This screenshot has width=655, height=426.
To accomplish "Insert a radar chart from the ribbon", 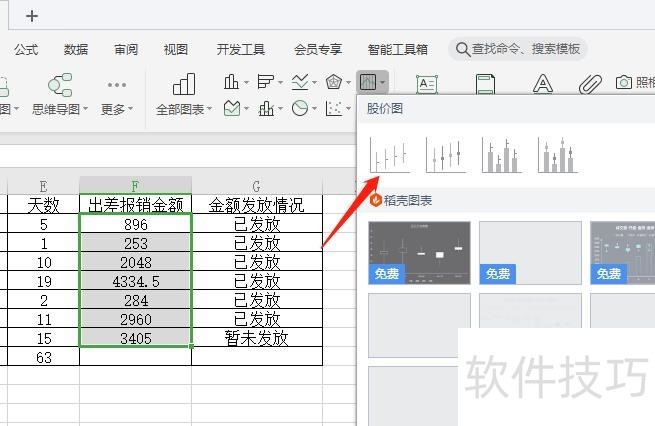I will pyautogui.click(x=338, y=82).
